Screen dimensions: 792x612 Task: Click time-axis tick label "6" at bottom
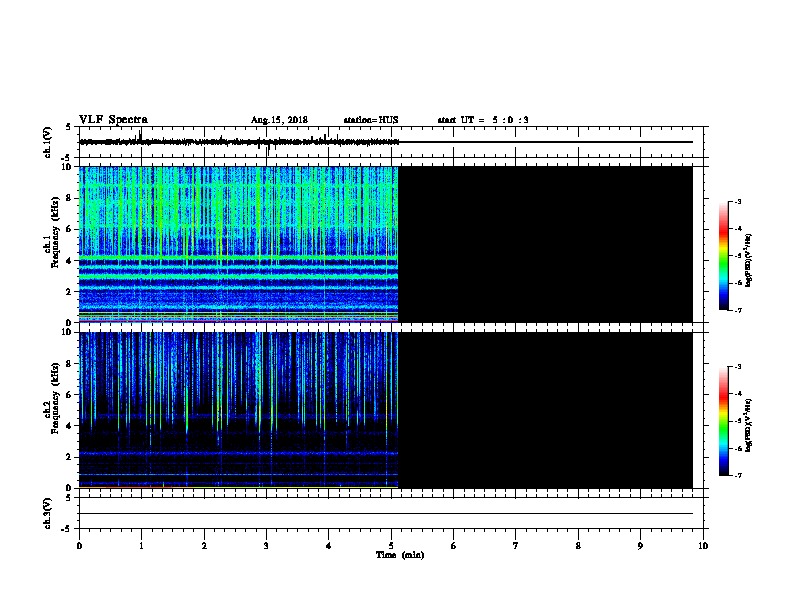(x=453, y=546)
